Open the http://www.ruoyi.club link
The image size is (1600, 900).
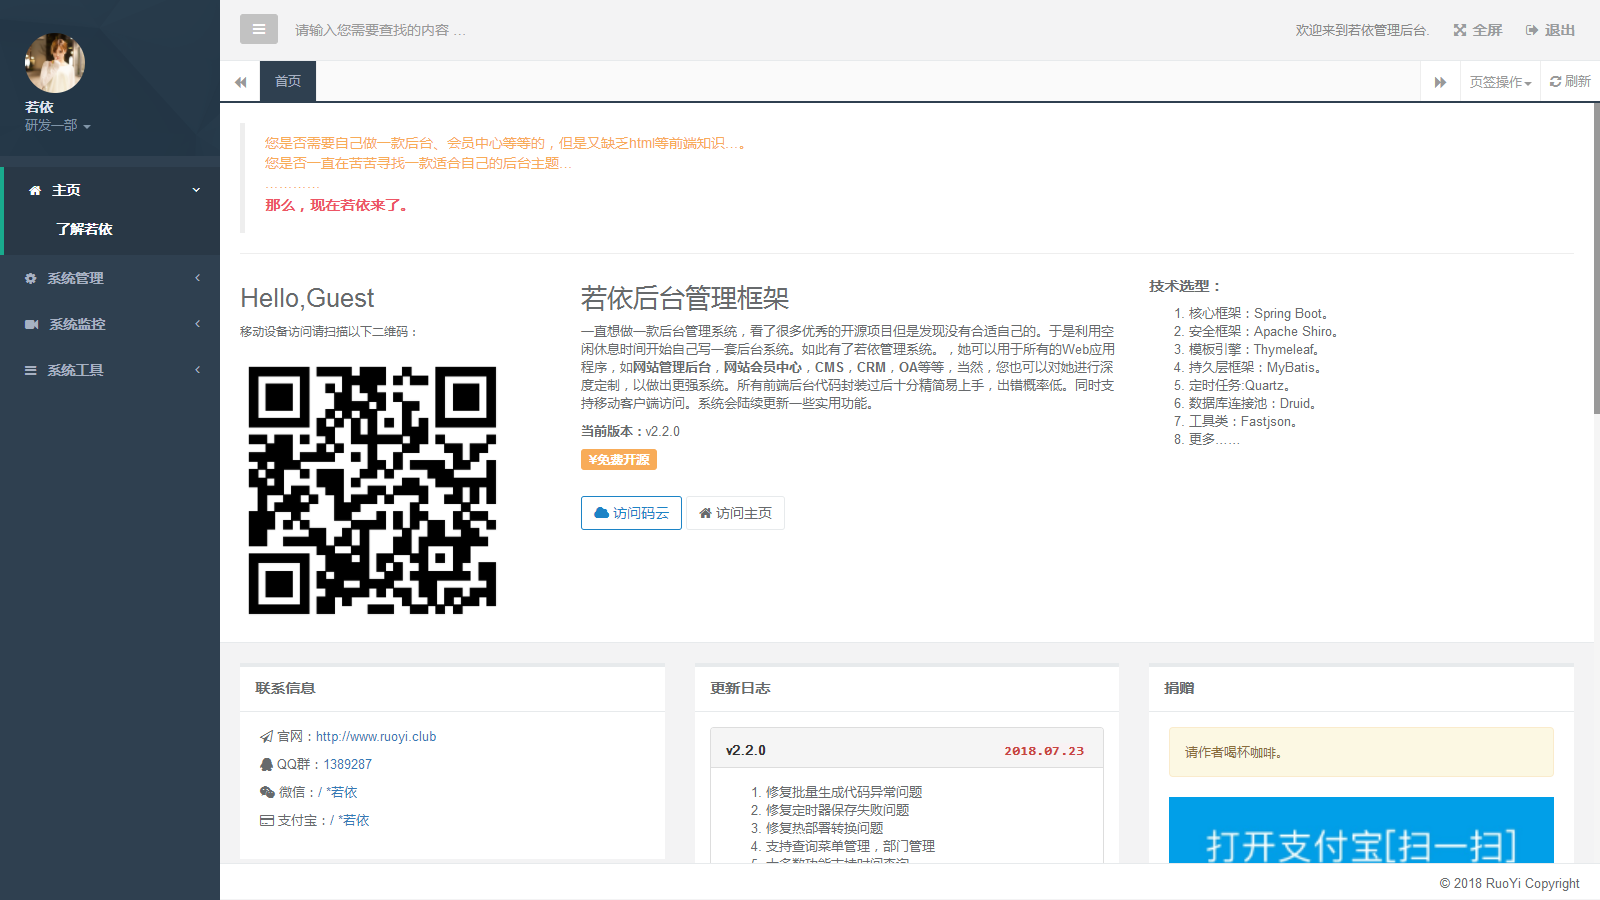[x=376, y=737]
